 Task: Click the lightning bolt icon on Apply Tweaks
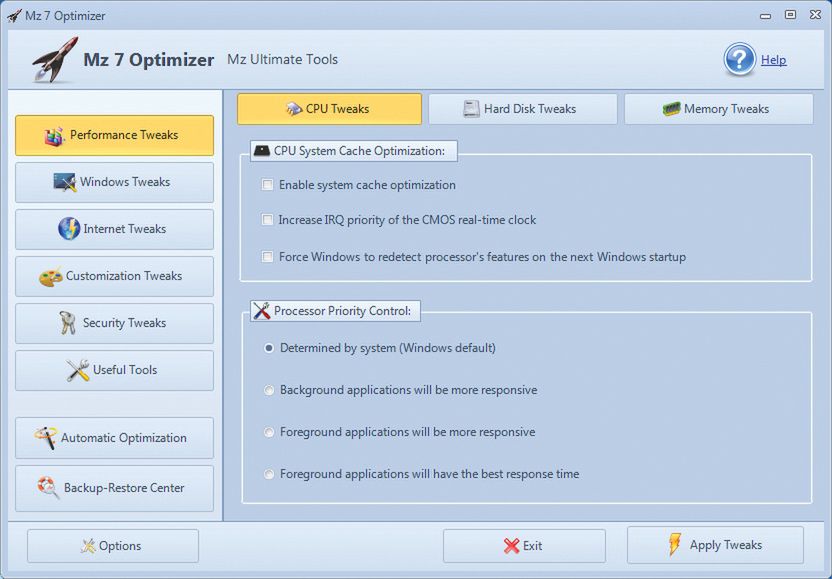674,545
